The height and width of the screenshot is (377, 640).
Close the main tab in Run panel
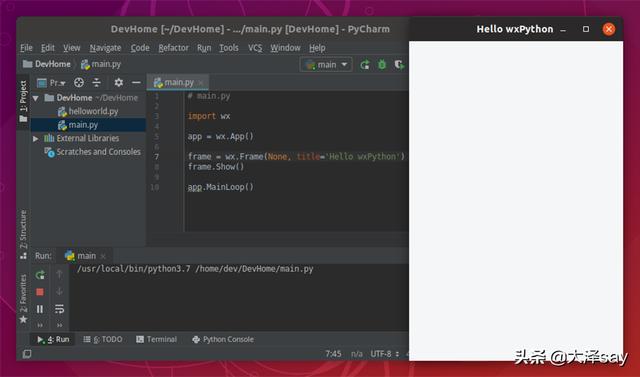point(103,256)
